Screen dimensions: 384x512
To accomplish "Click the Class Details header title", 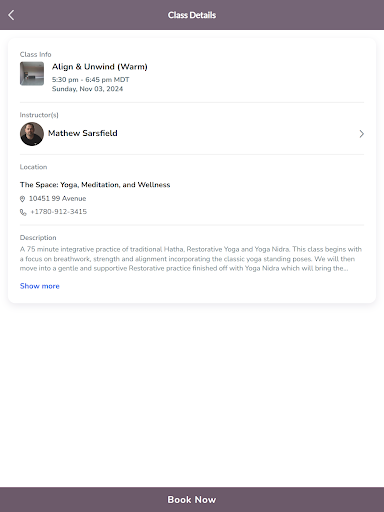I will (x=192, y=15).
